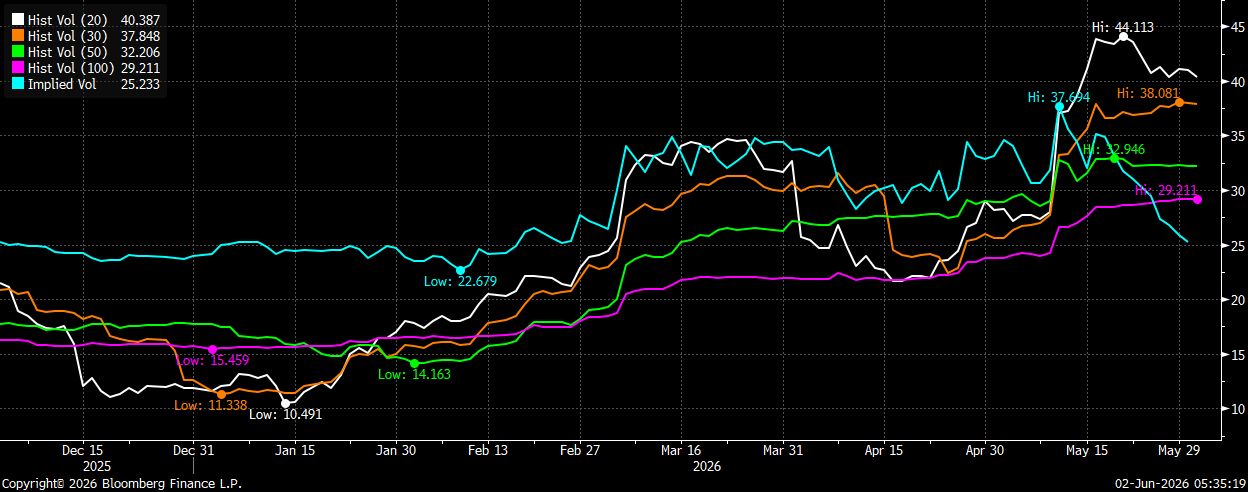Click the magenta low marker at 15.459

tap(213, 349)
